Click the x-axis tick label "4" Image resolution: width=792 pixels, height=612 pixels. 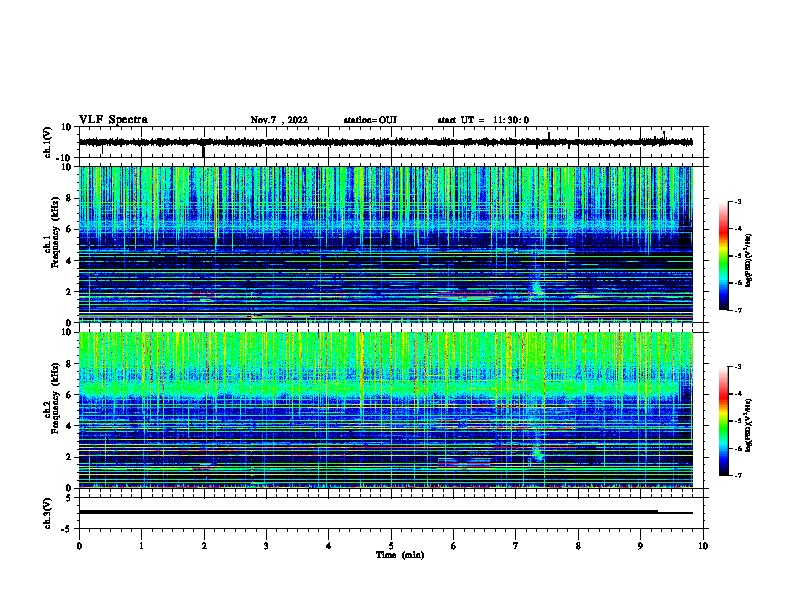tap(329, 546)
